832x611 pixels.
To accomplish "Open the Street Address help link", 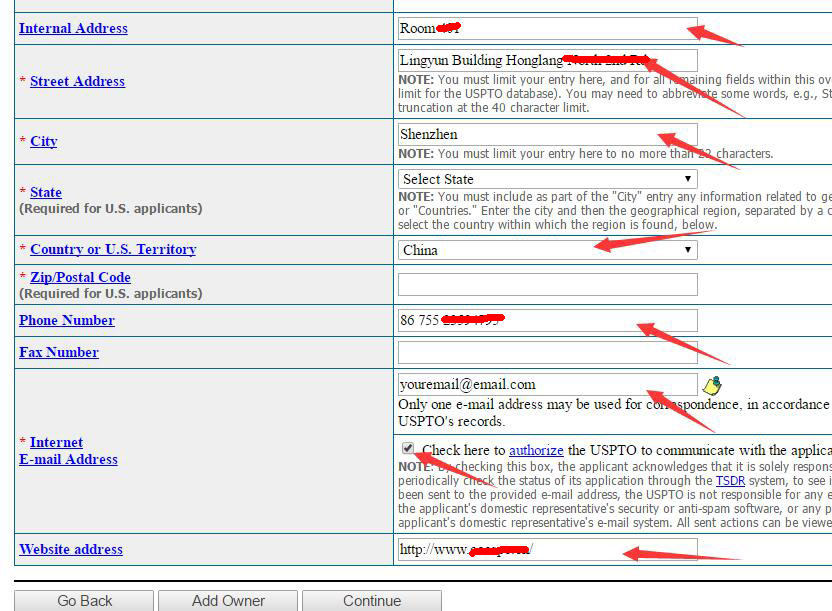I will 77,81.
